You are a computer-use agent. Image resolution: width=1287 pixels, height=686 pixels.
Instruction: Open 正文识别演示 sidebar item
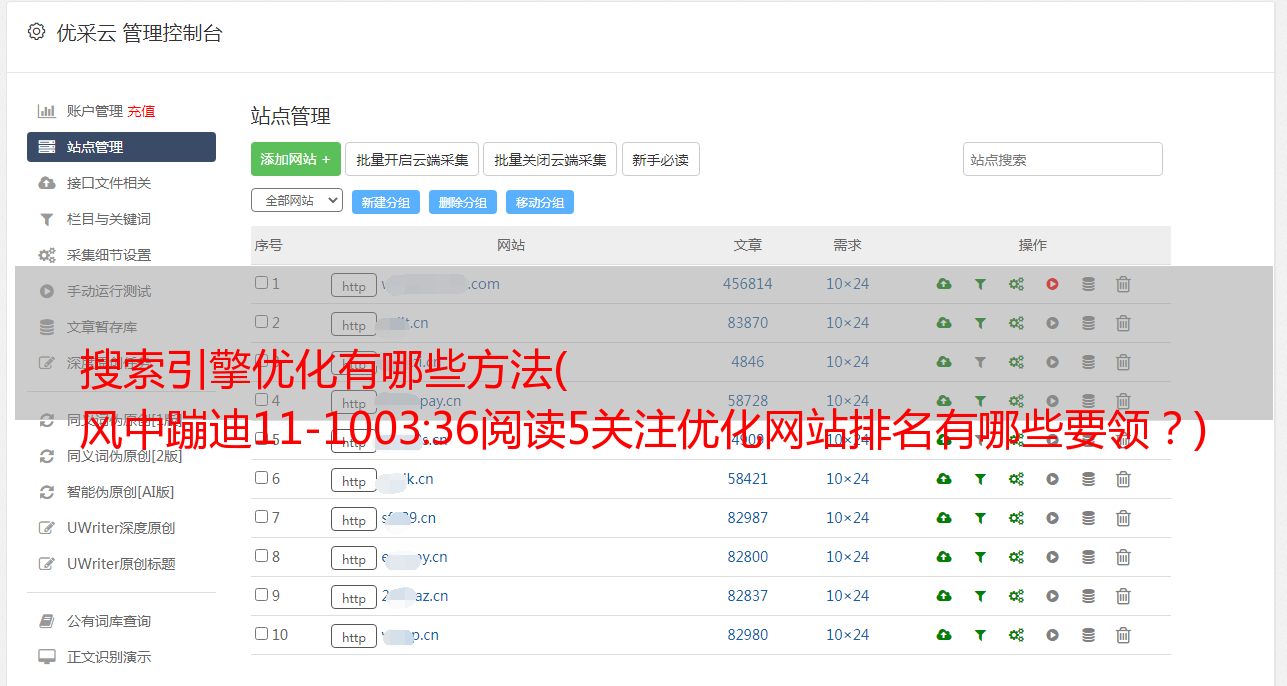click(x=109, y=657)
